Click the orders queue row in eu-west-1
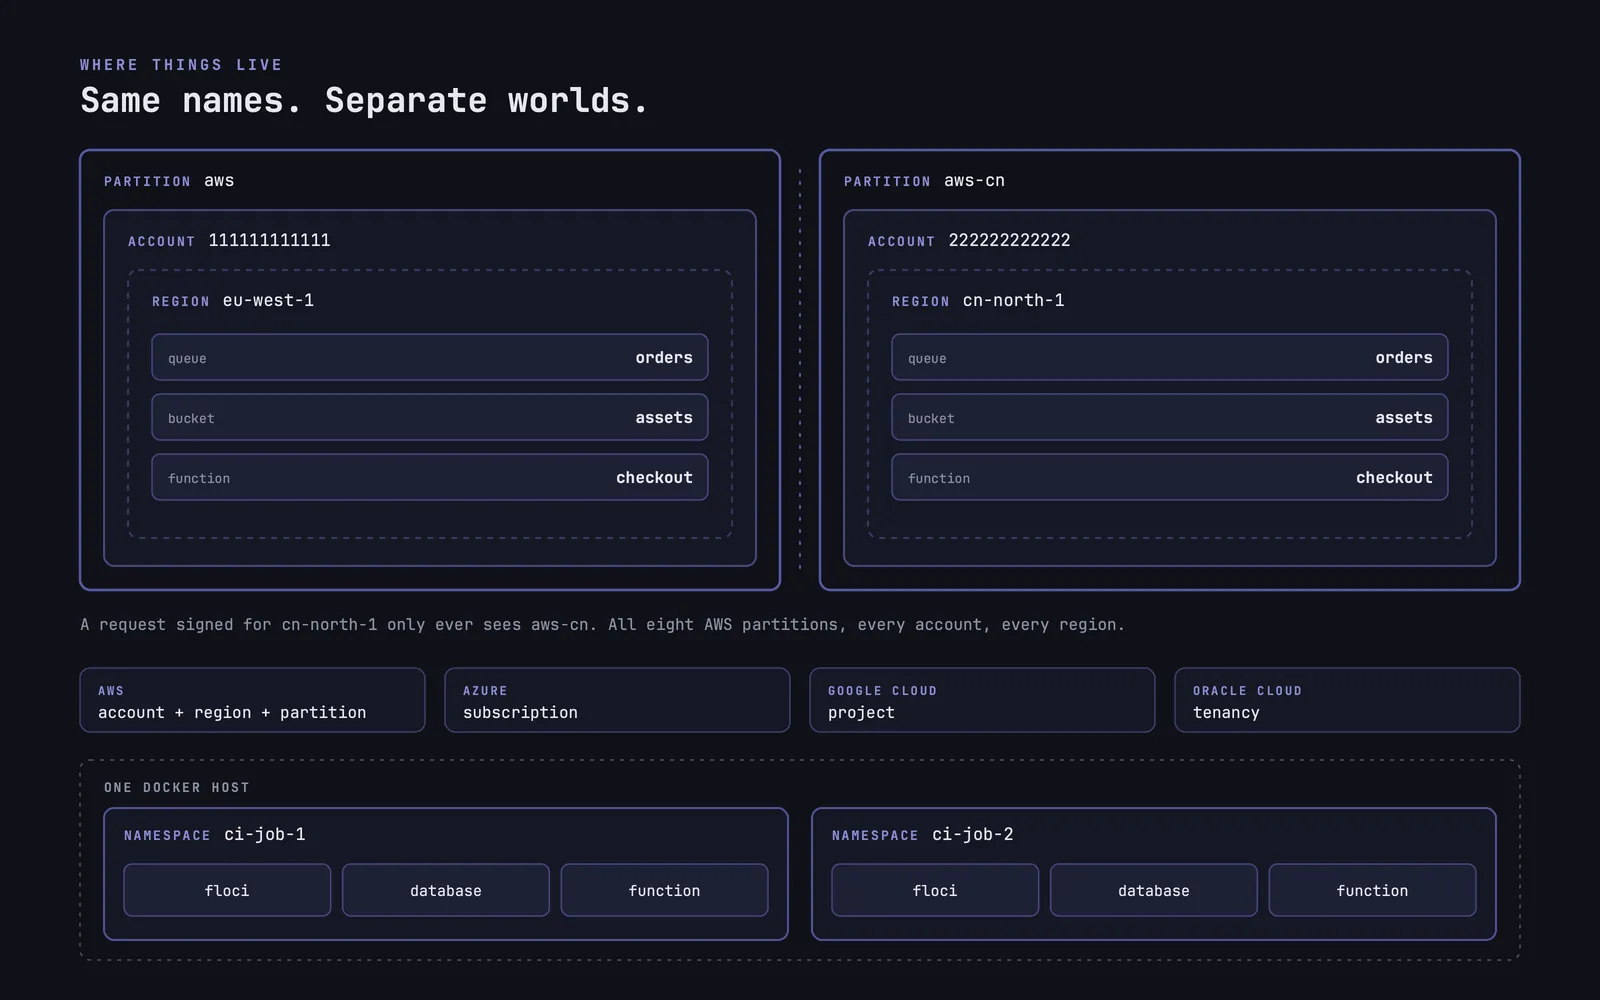1600x1000 pixels. tap(430, 357)
